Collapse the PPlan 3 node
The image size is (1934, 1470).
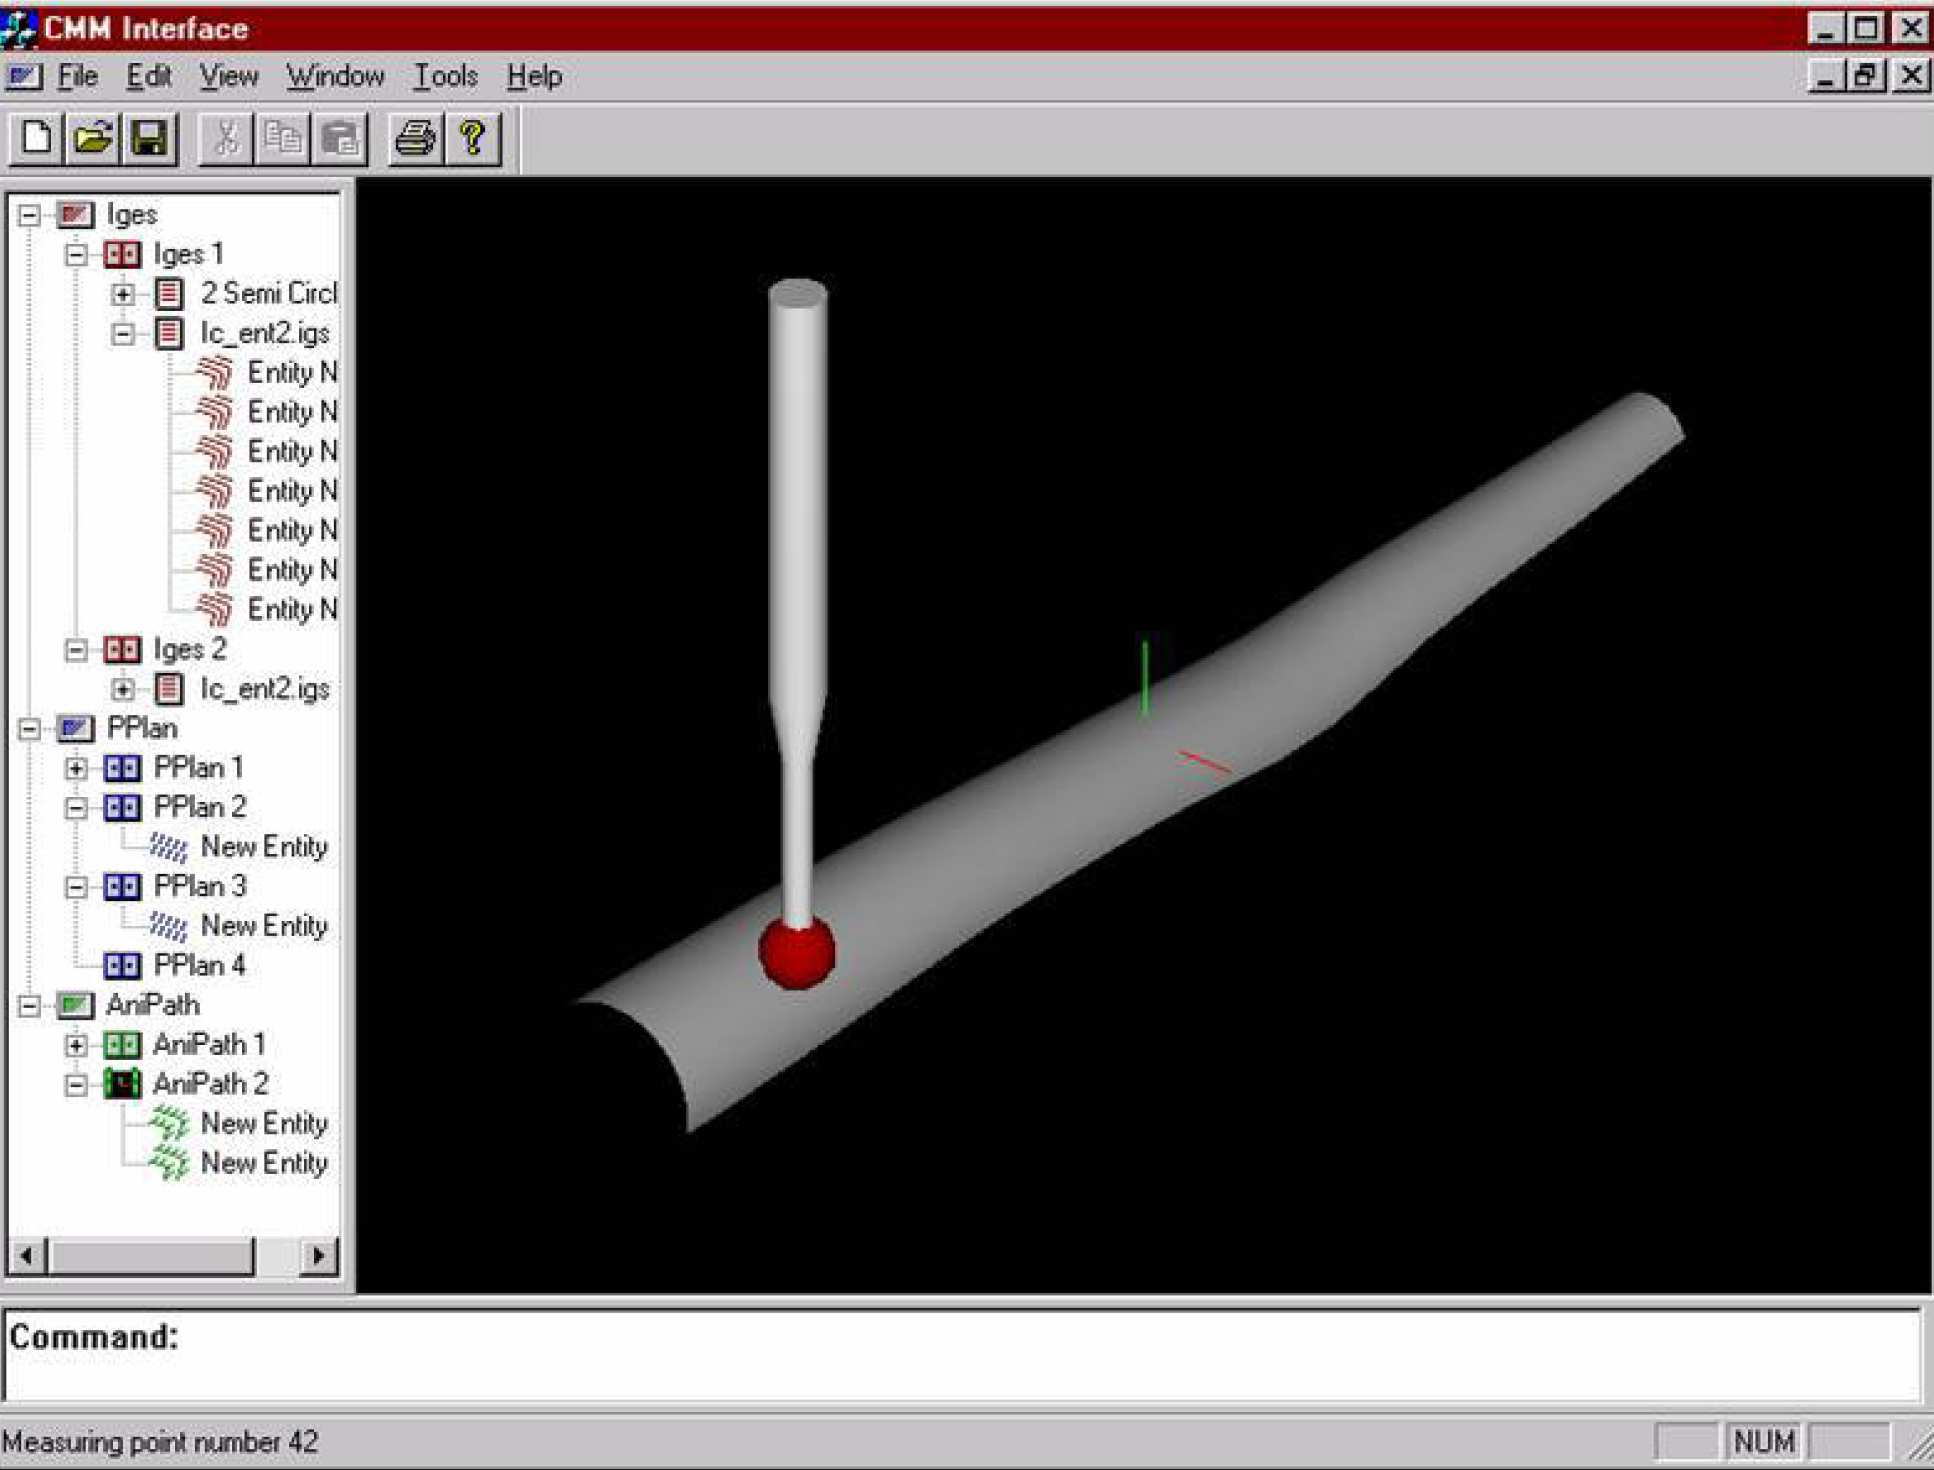[x=76, y=887]
